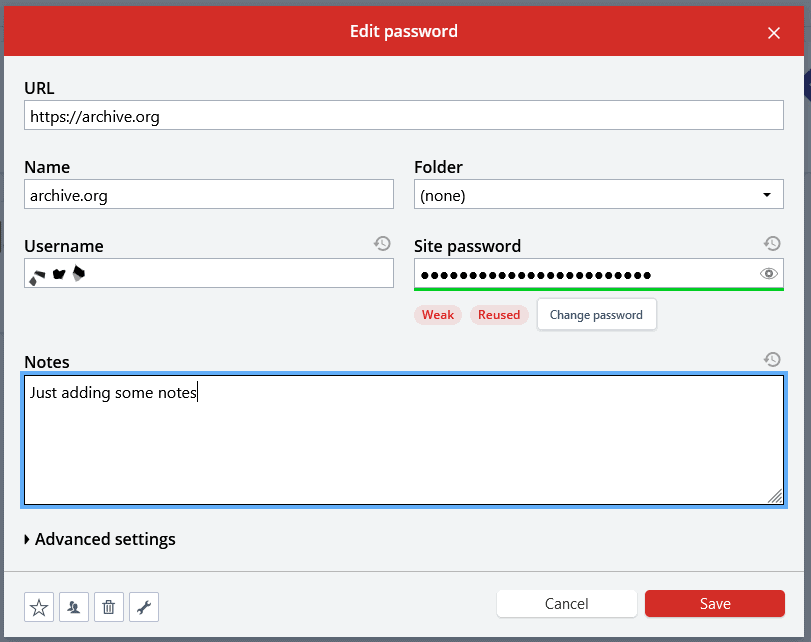
Task: Expand Advanced settings section
Action: (x=100, y=539)
